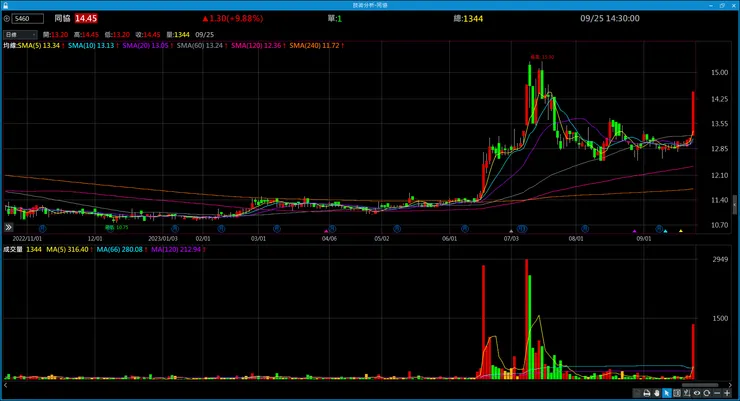Click the Y-axis scale tool icon
This screenshot has width=740, height=401.
(x=687, y=393)
